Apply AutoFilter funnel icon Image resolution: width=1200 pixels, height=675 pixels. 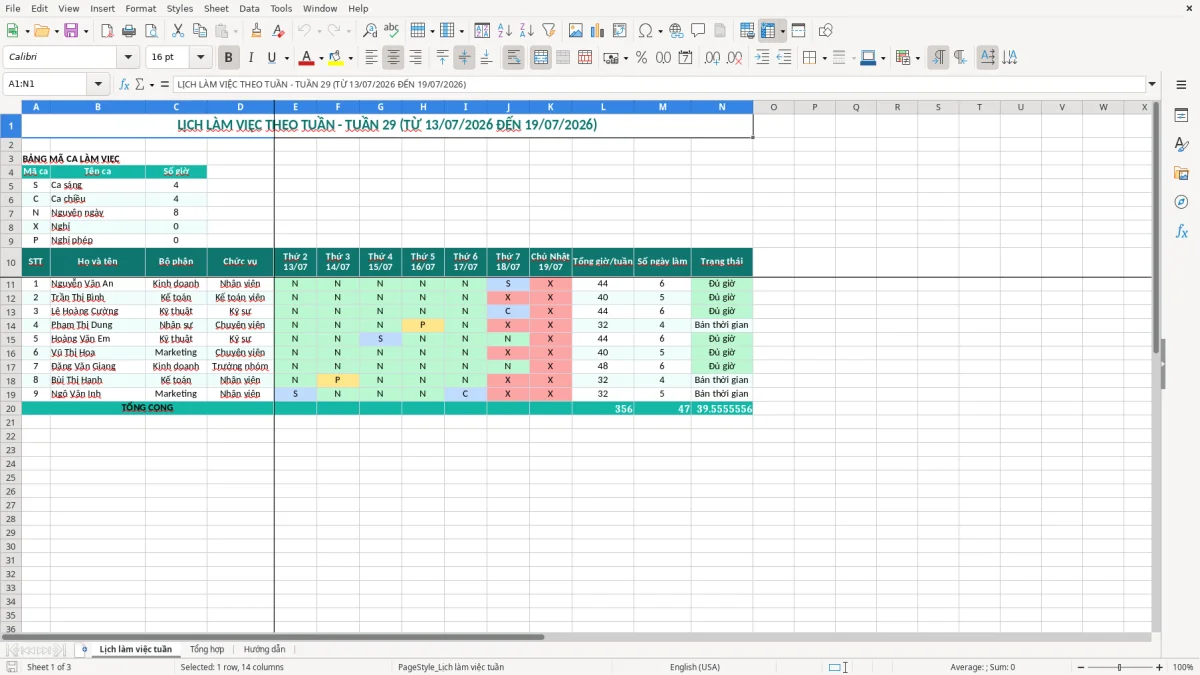549,31
